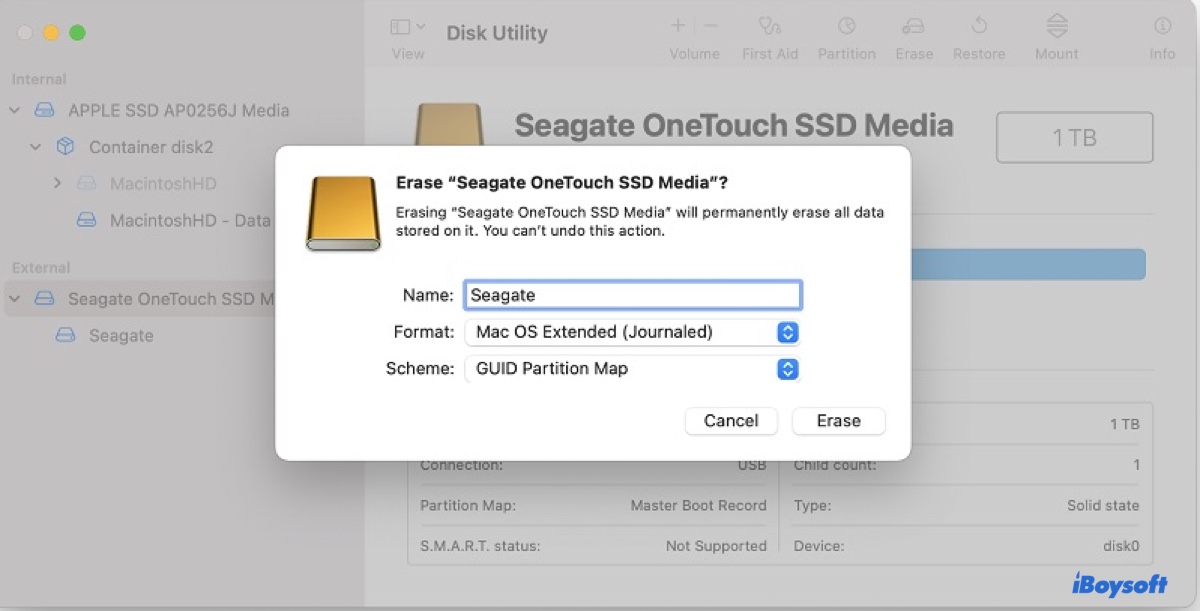Collapse the Container disk2 entry
Image resolution: width=1200 pixels, height=611 pixels.
click(36, 147)
